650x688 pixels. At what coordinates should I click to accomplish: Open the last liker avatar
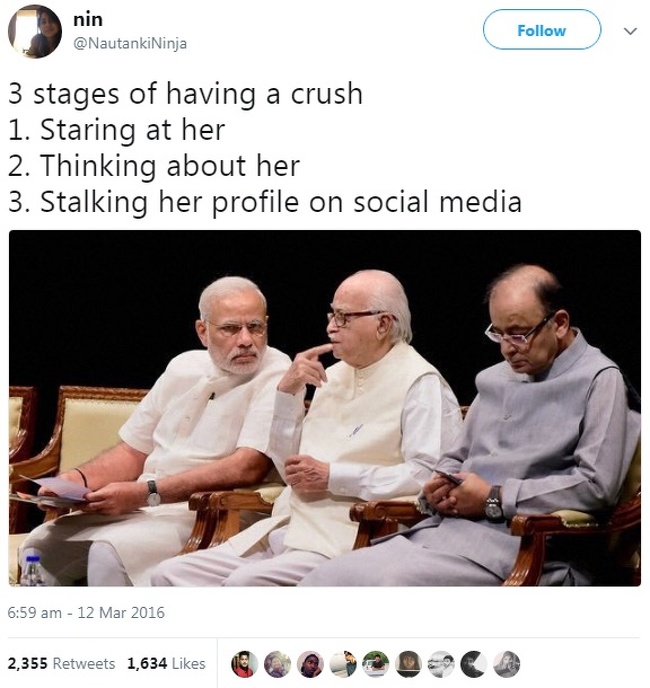point(507,664)
